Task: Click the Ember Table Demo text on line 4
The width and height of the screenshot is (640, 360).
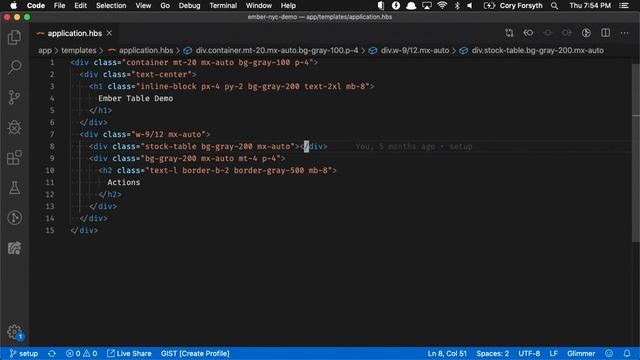Action: point(136,98)
